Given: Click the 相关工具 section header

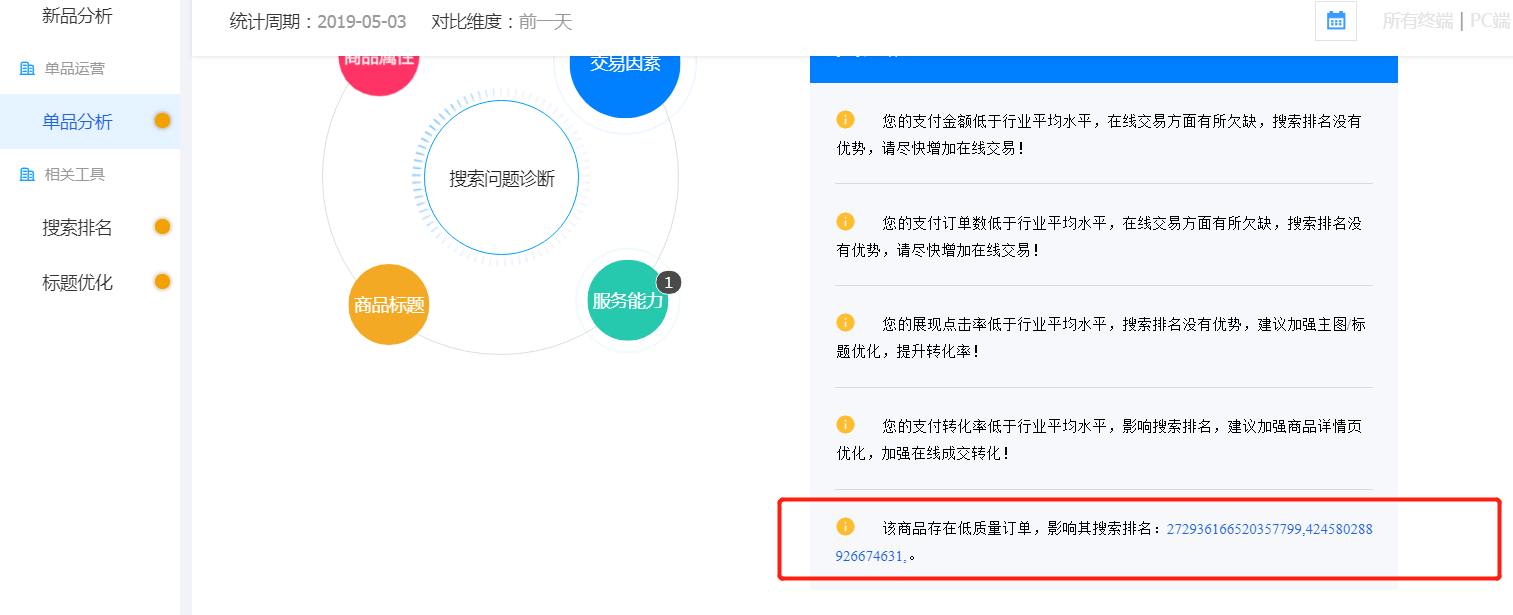Looking at the screenshot, I should tap(74, 175).
